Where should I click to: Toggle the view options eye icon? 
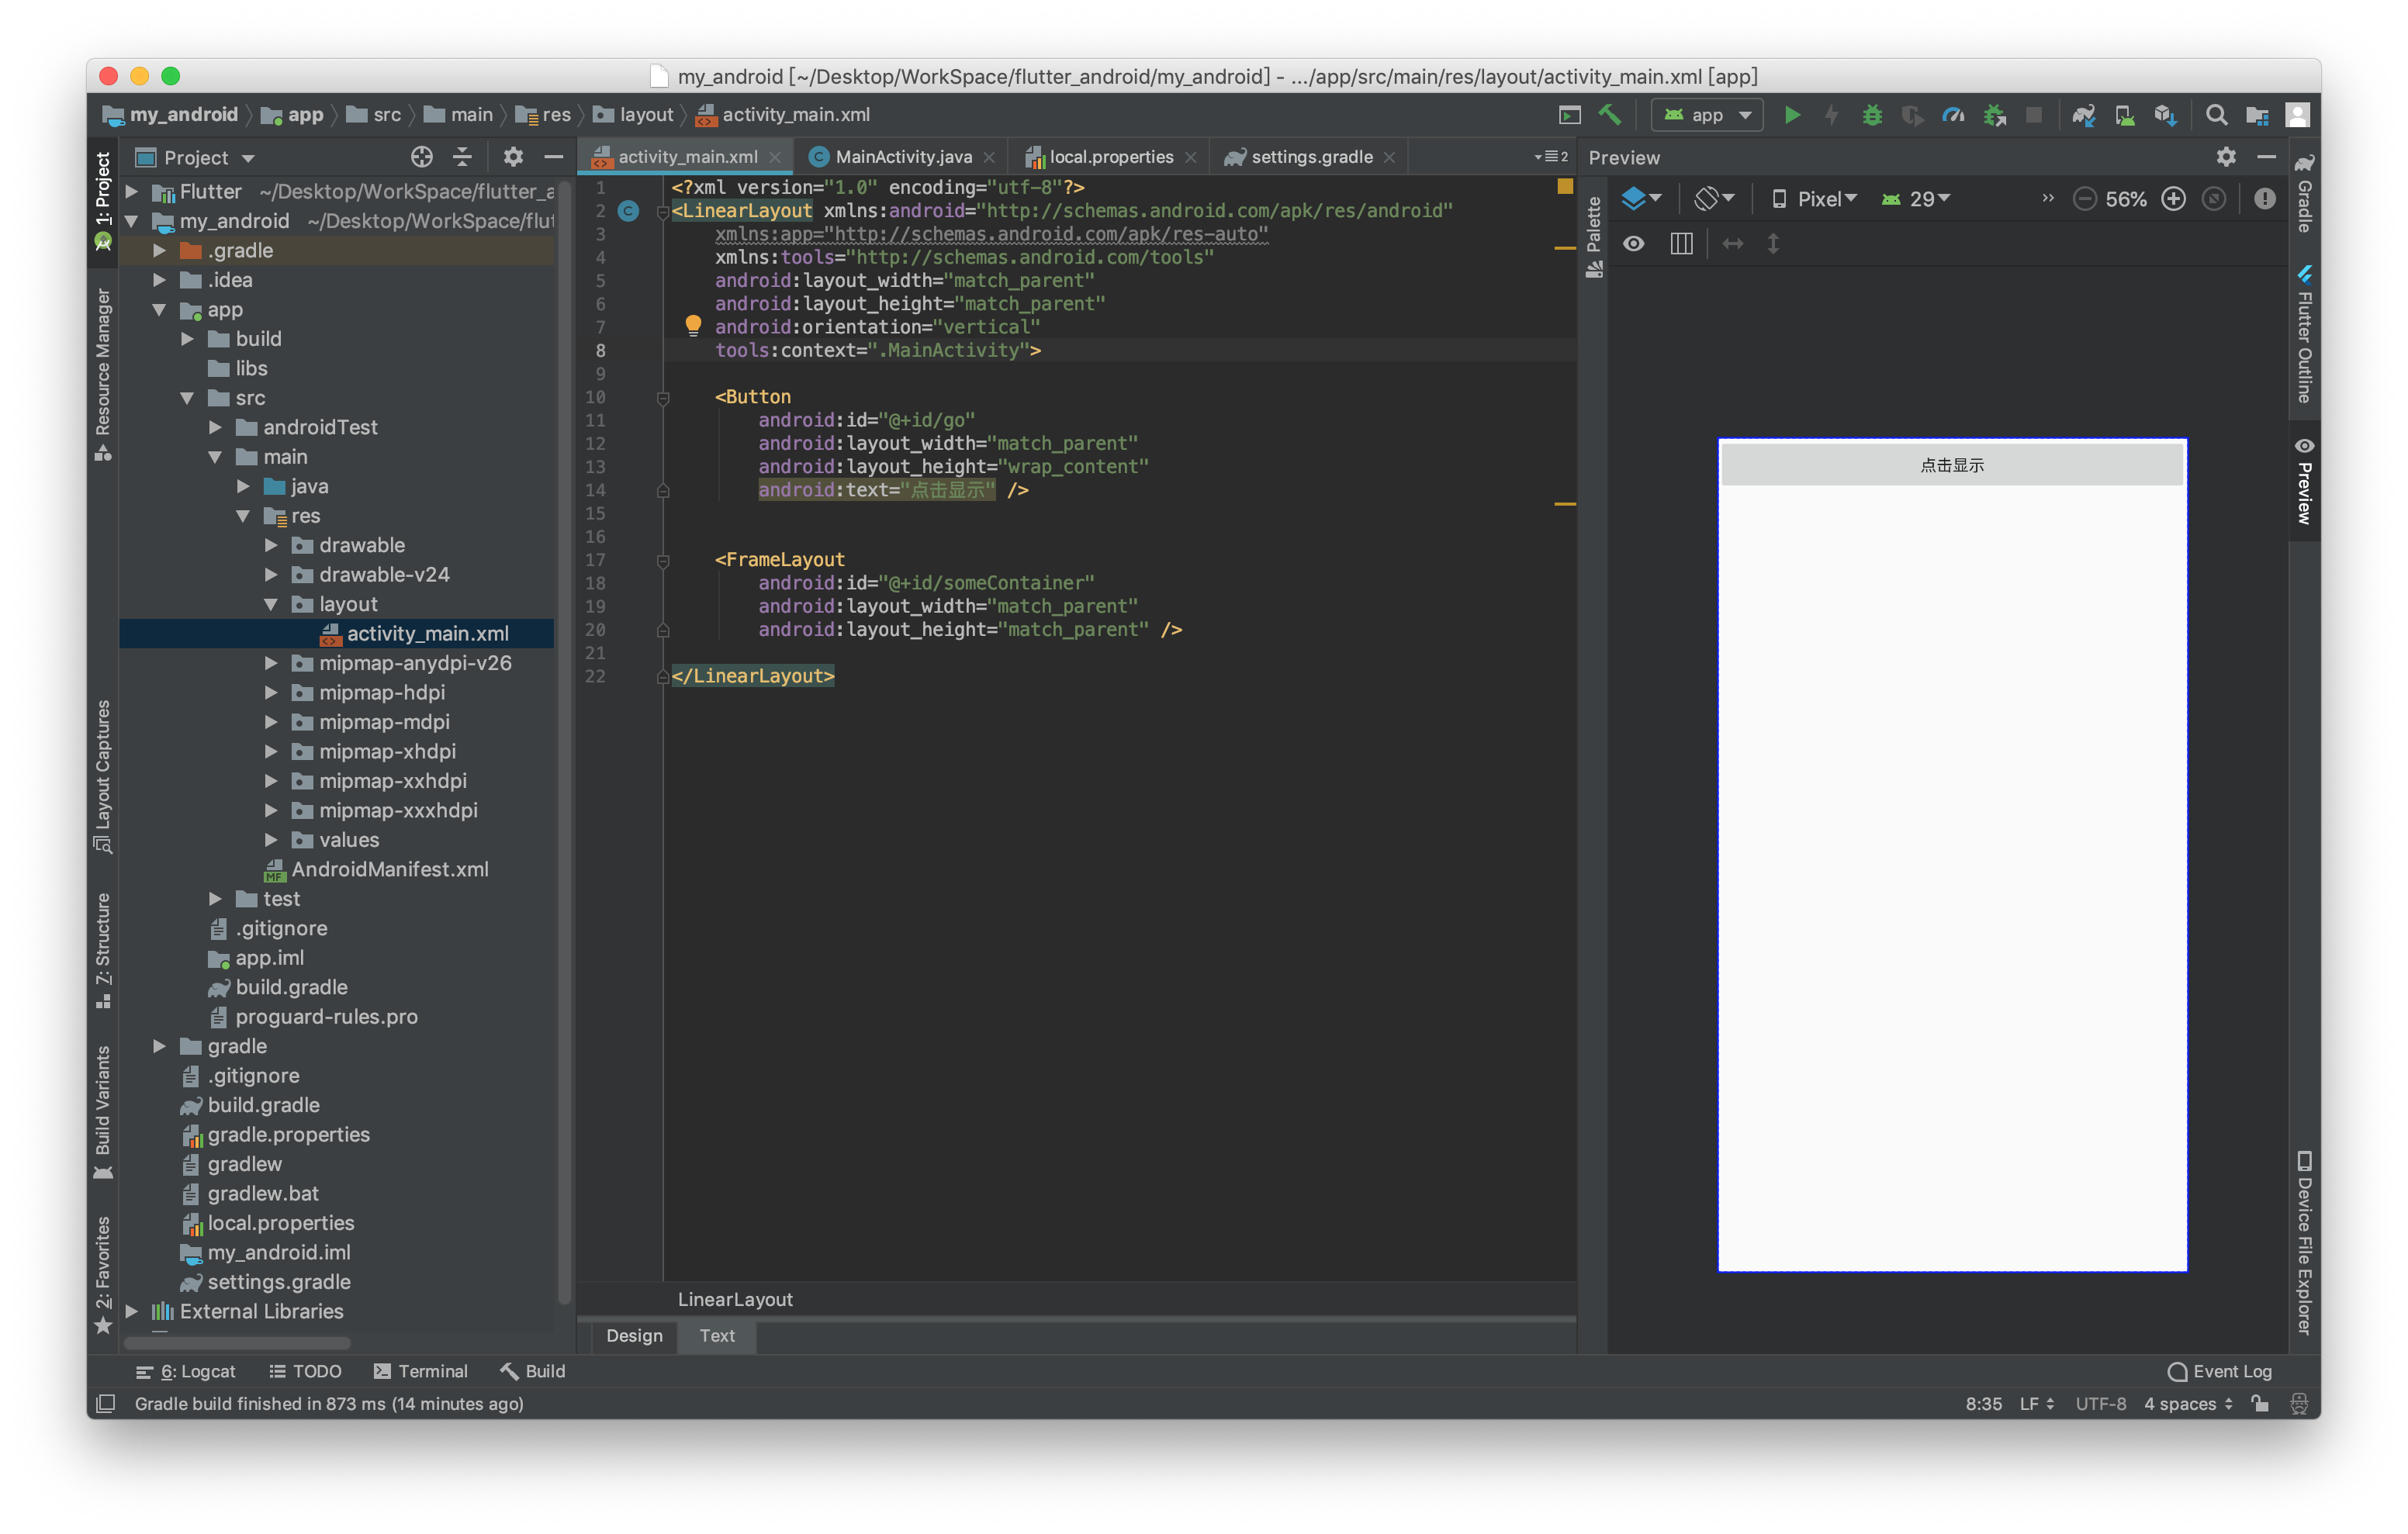click(x=1634, y=243)
